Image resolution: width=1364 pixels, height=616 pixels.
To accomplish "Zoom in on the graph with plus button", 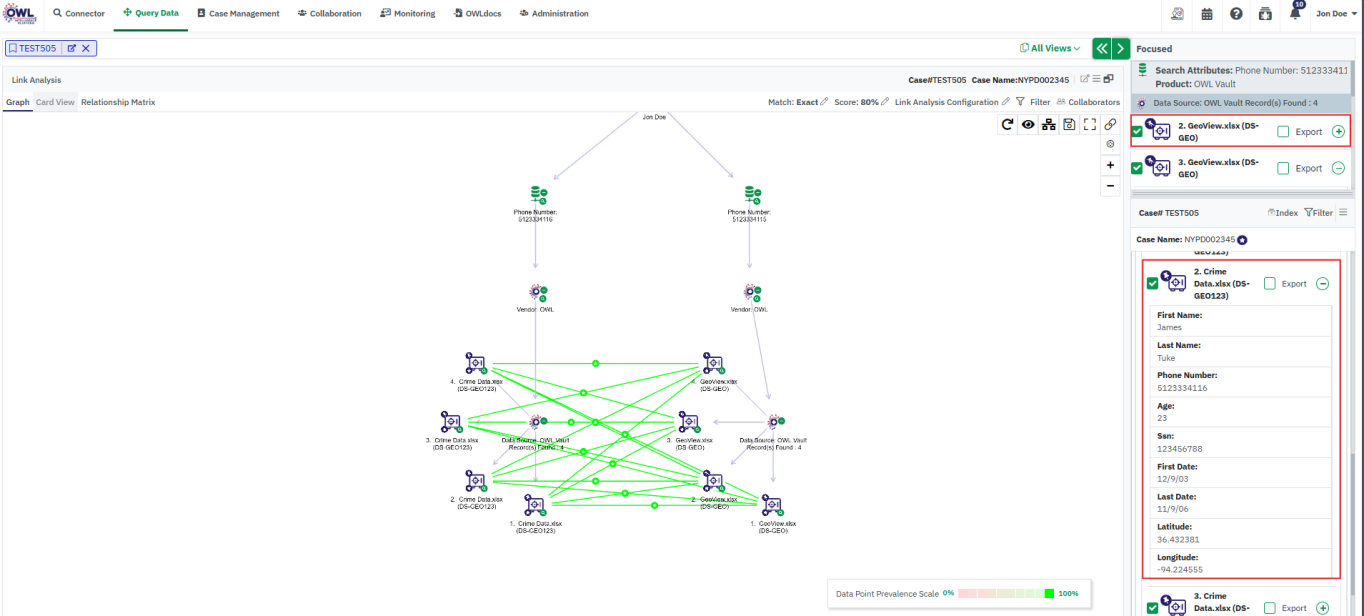I will pyautogui.click(x=1110, y=165).
